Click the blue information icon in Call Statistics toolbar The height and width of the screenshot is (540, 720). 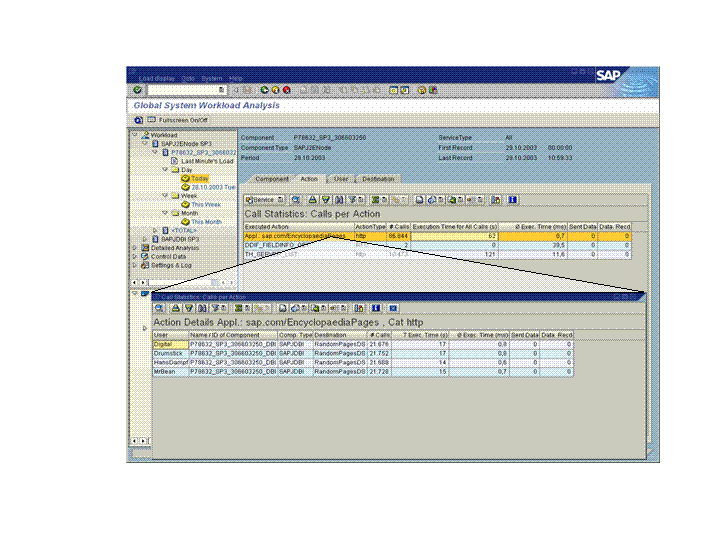[512, 200]
